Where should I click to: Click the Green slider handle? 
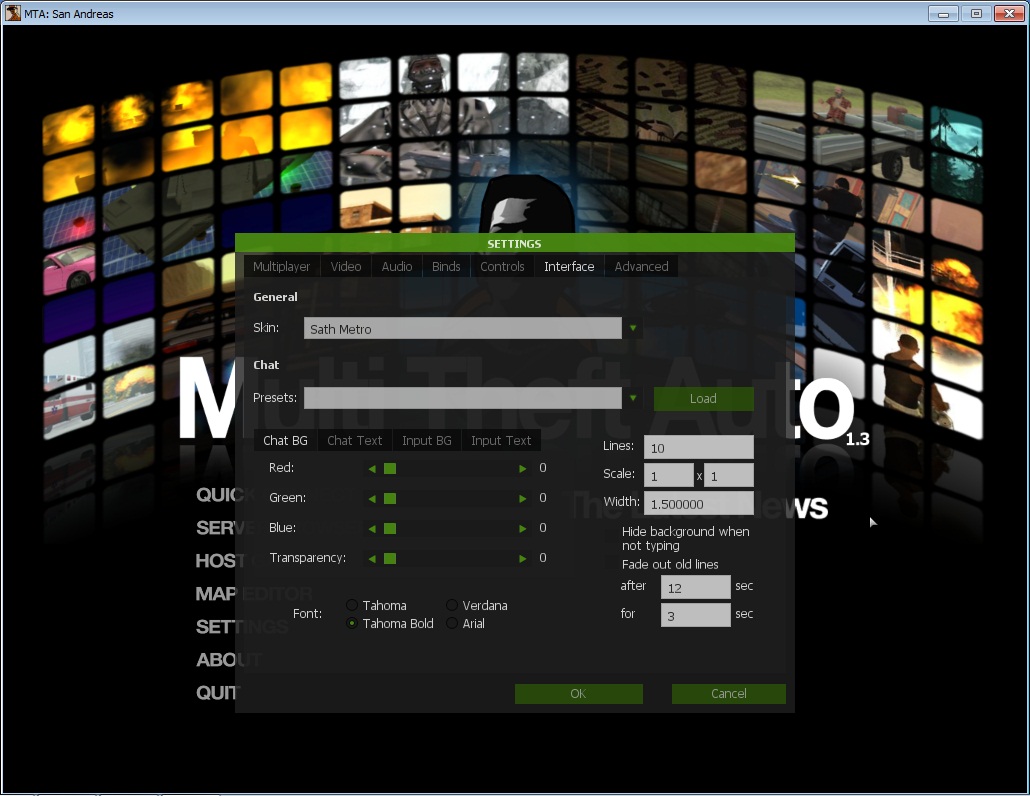pyautogui.click(x=390, y=498)
